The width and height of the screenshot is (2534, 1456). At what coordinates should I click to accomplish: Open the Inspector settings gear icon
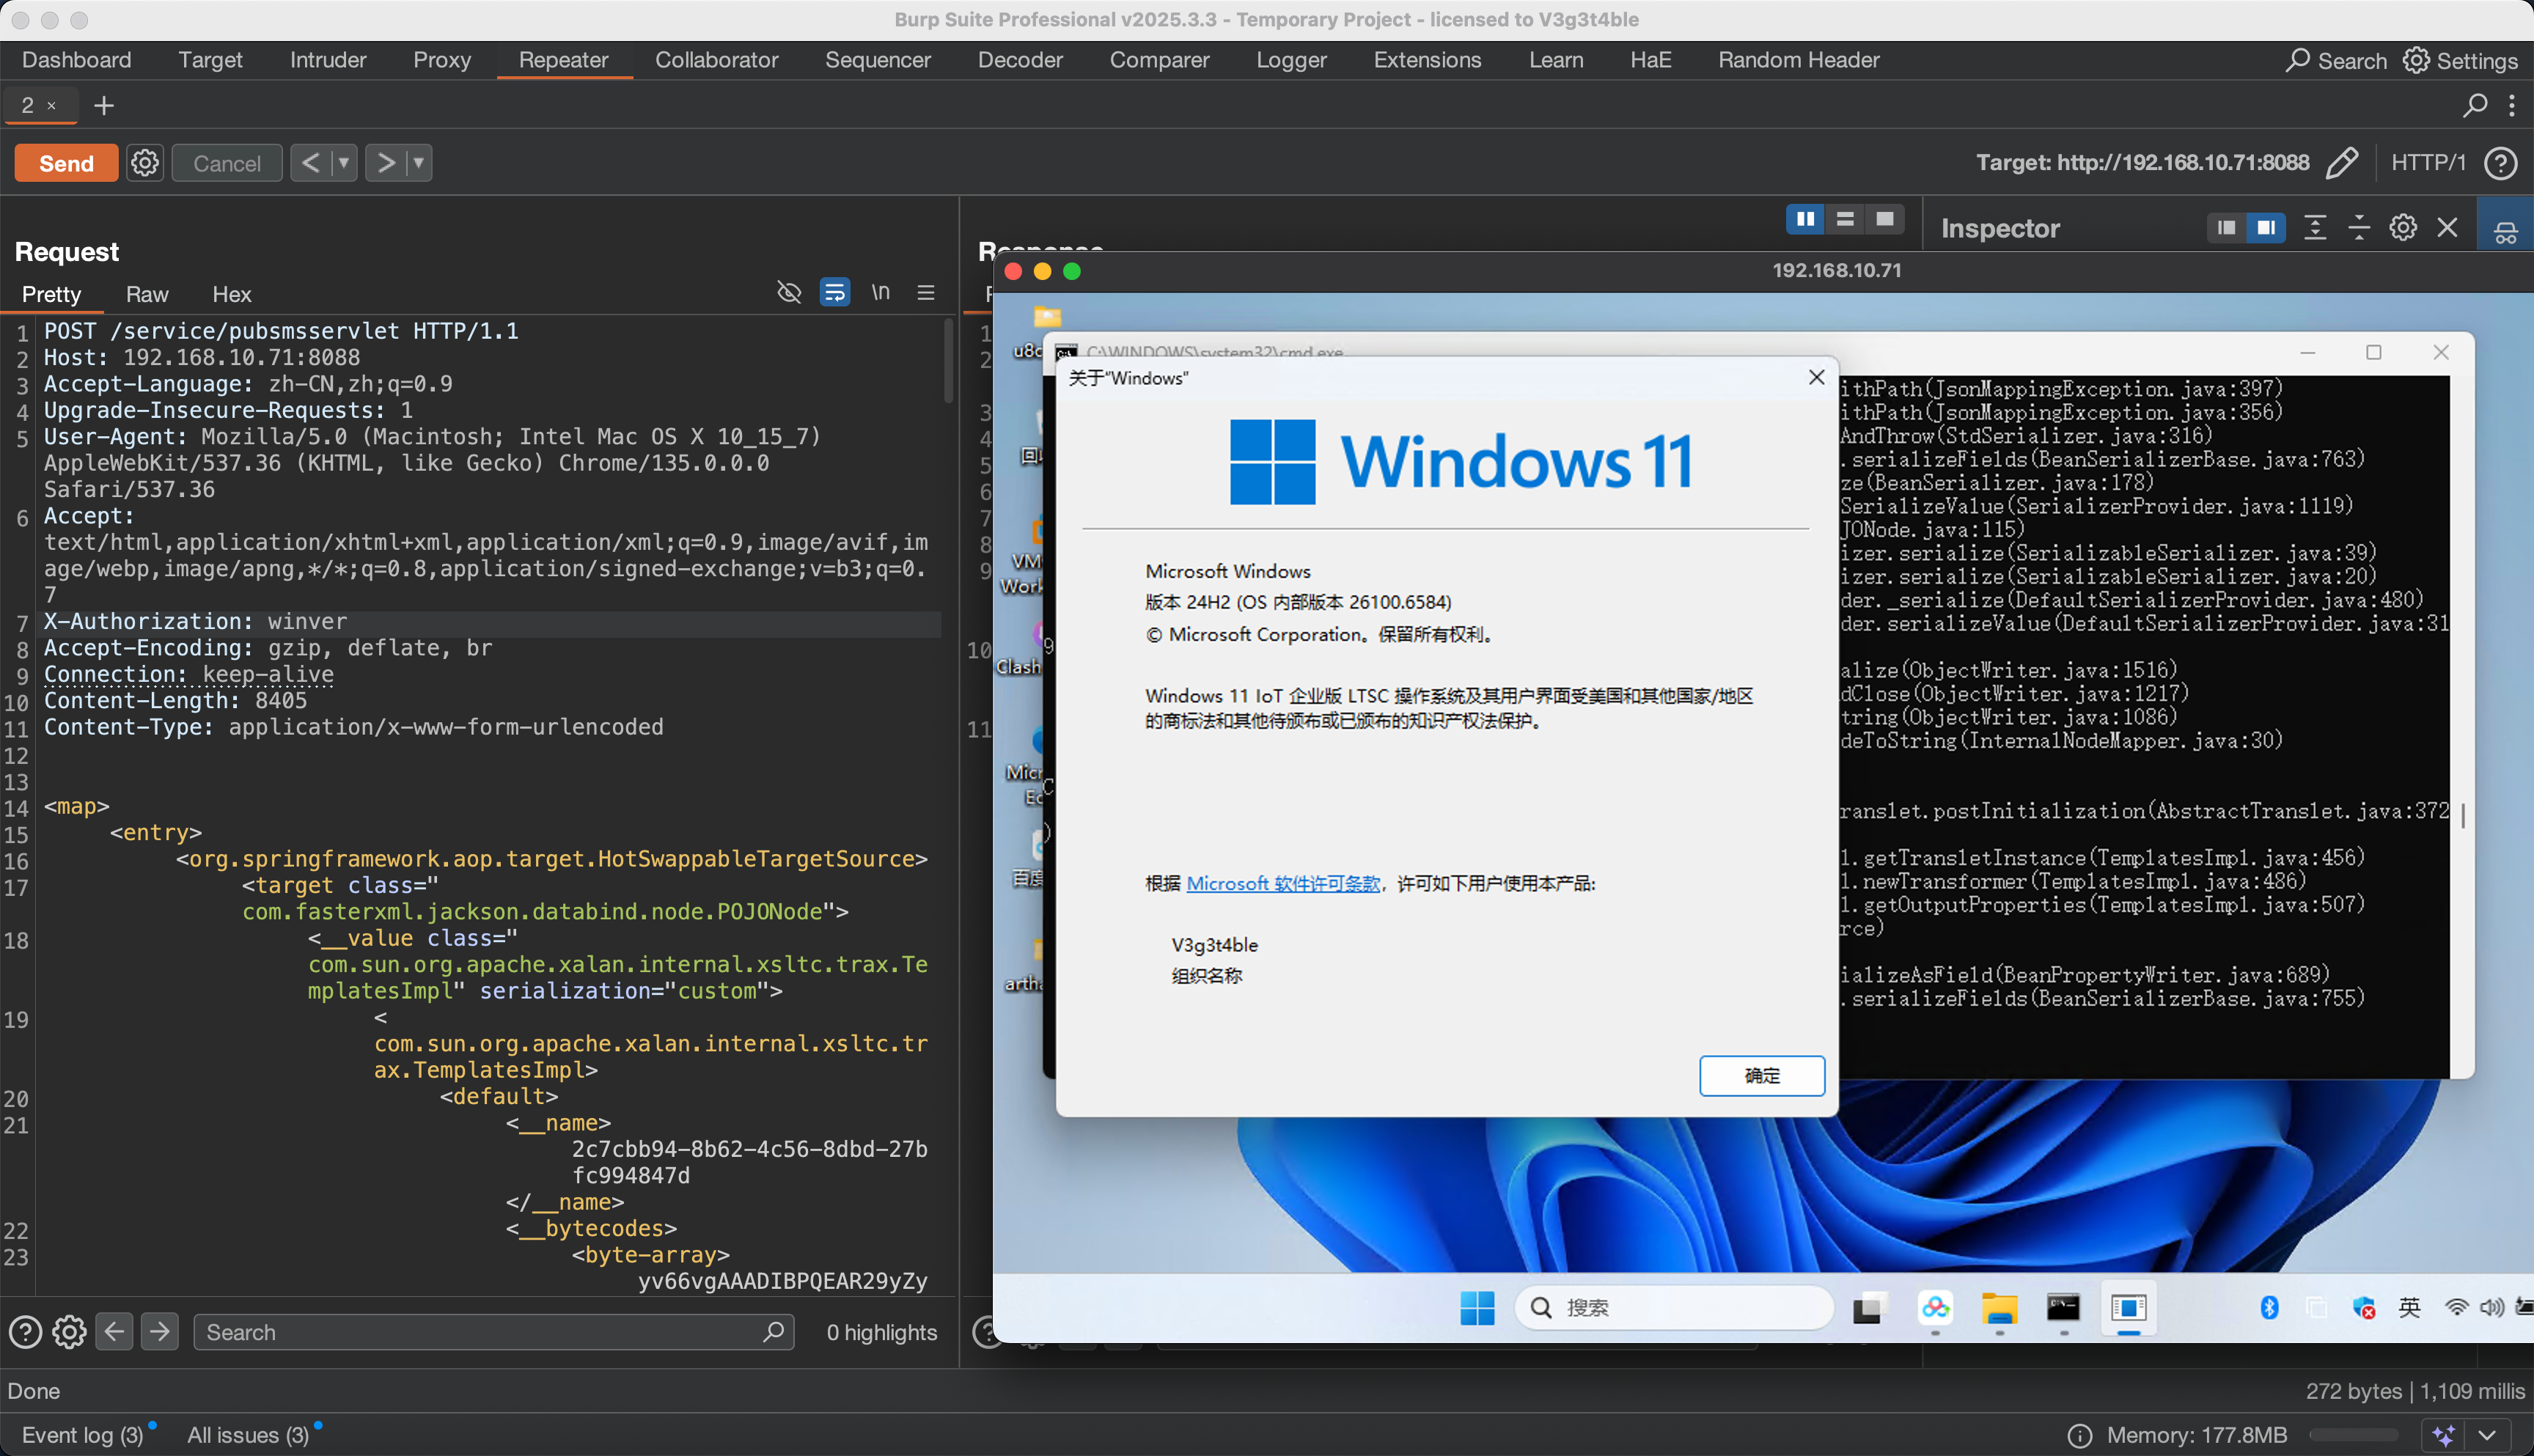coord(2403,228)
